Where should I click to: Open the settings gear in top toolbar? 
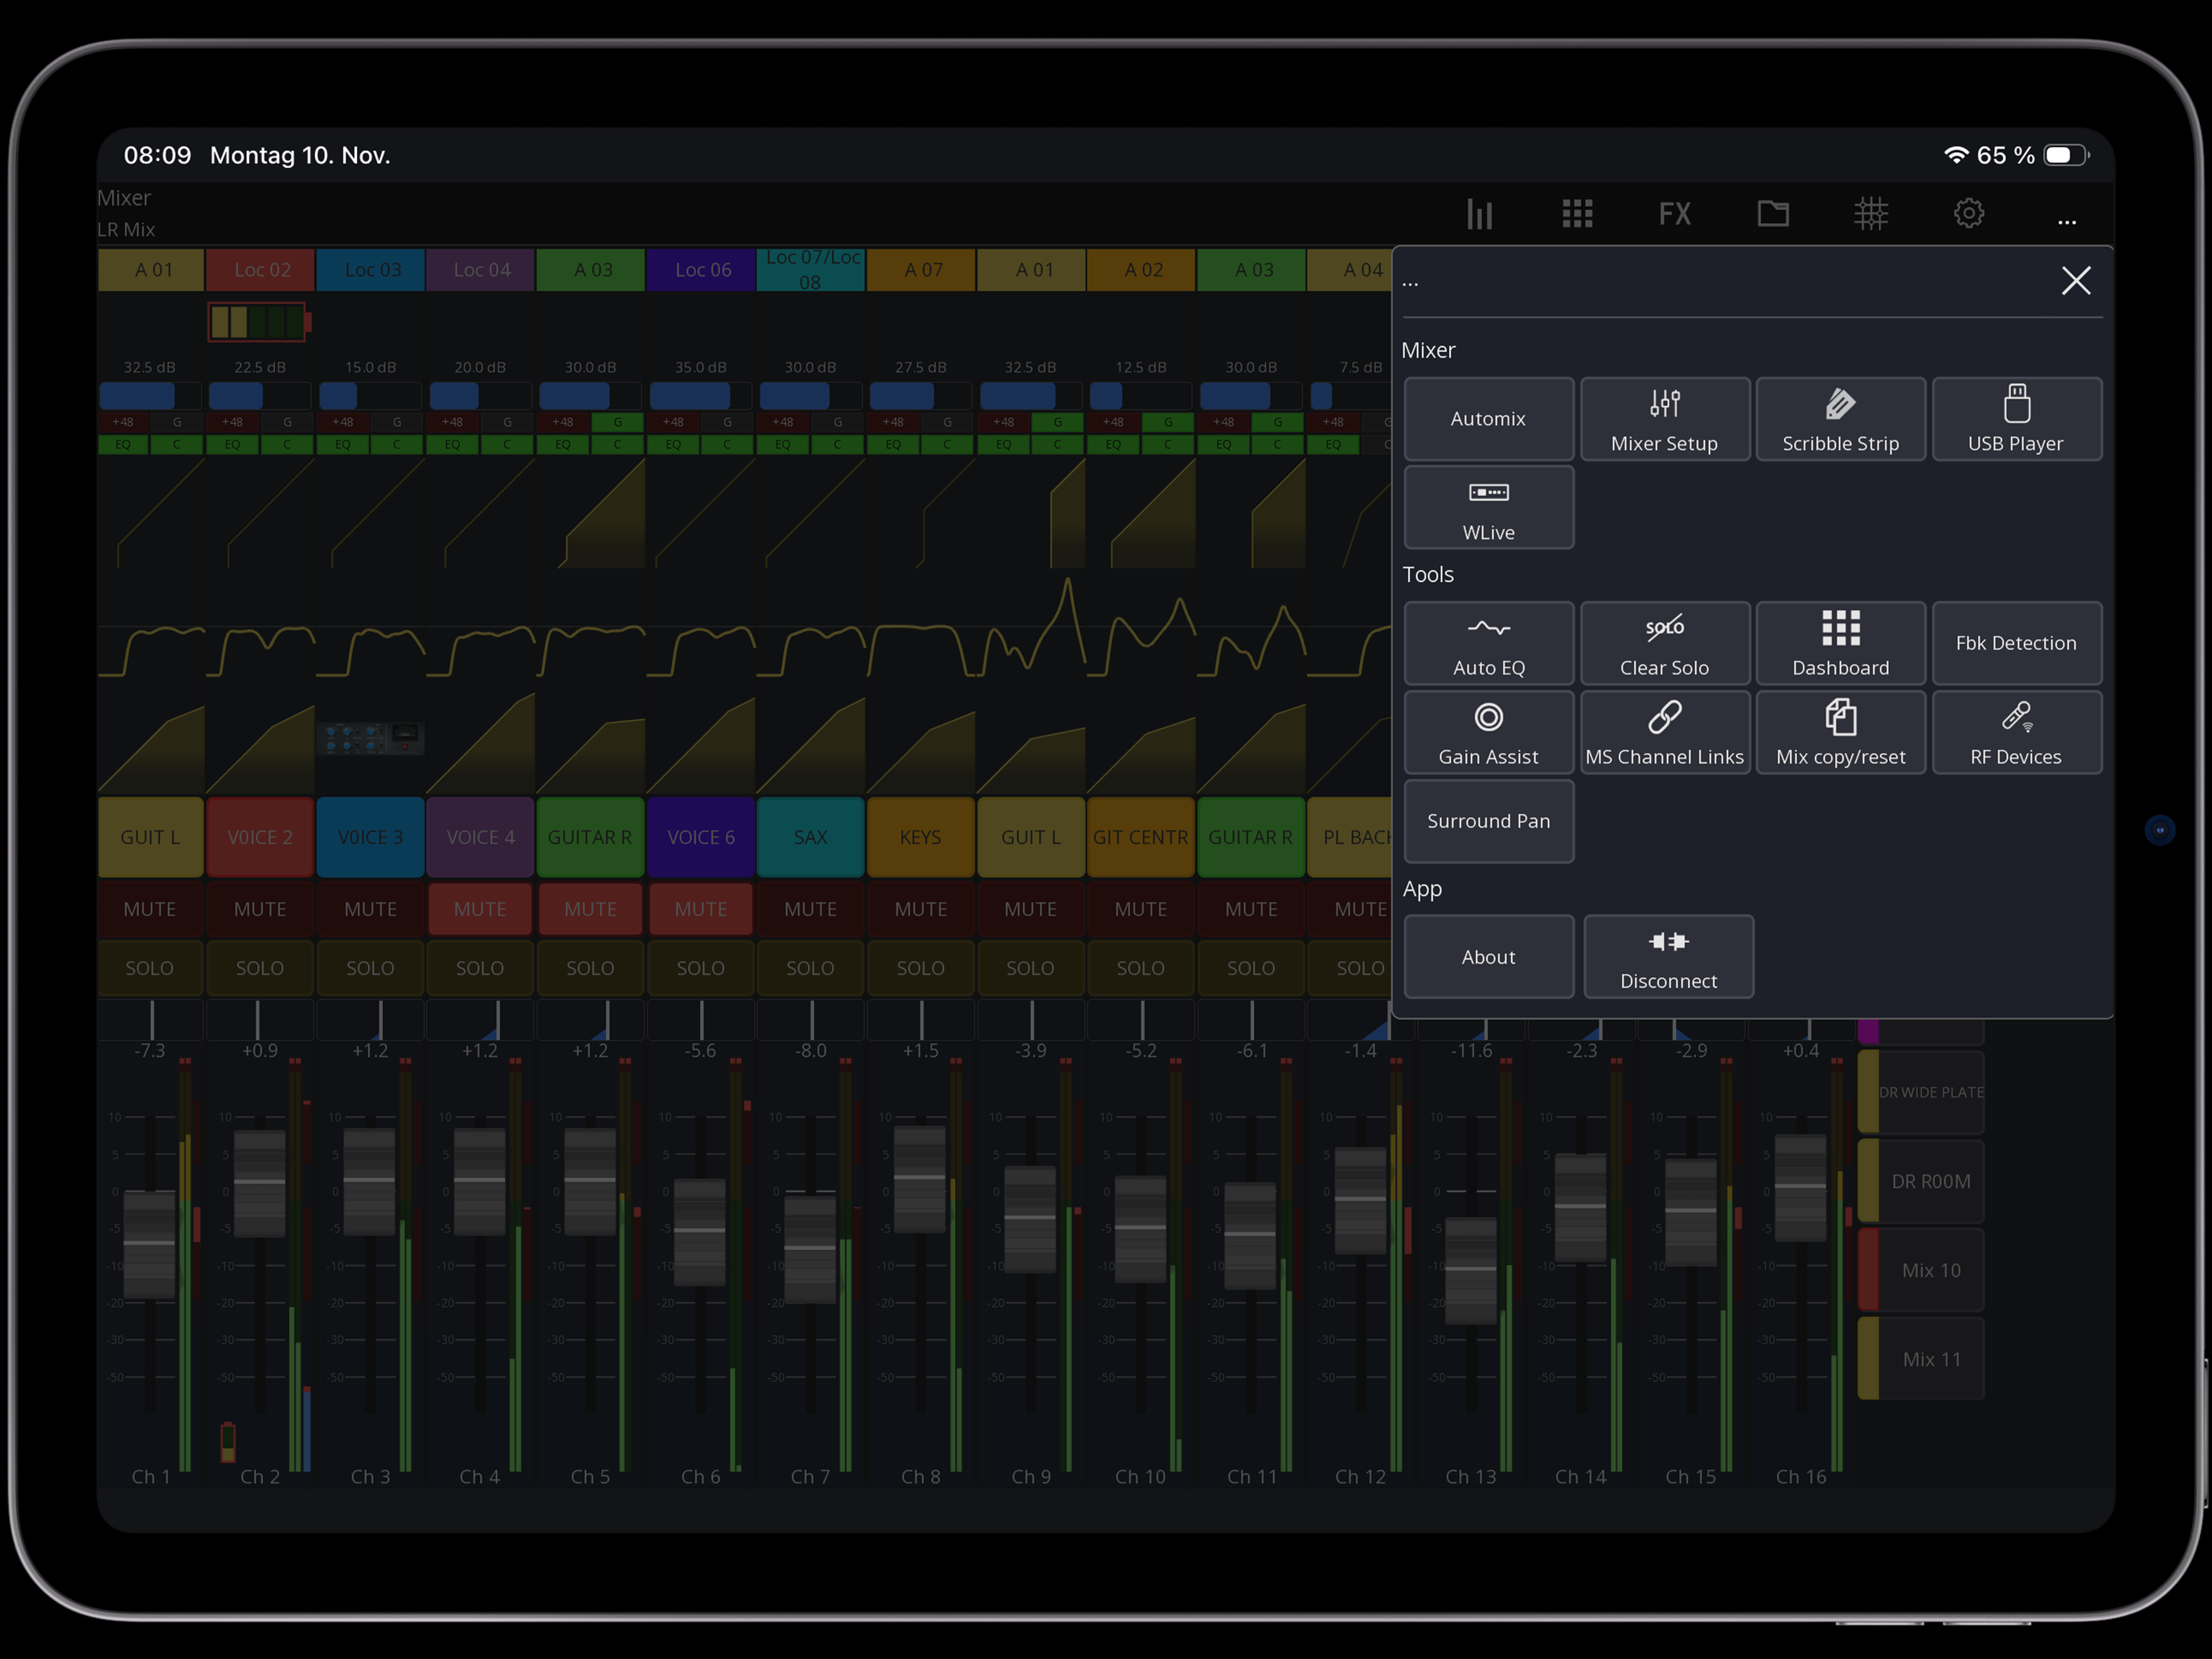tap(1968, 213)
